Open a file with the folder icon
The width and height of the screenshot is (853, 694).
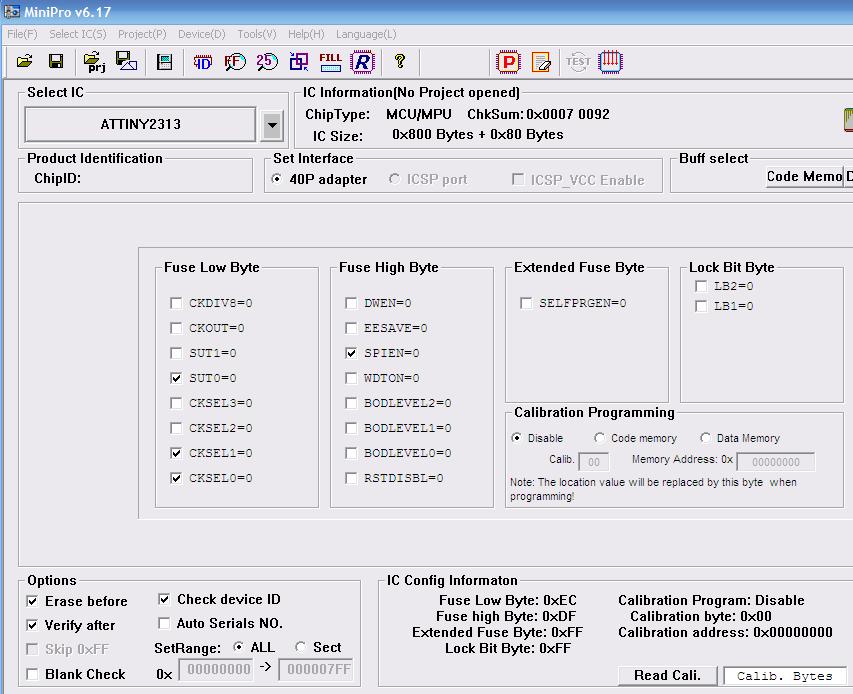tap(24, 61)
